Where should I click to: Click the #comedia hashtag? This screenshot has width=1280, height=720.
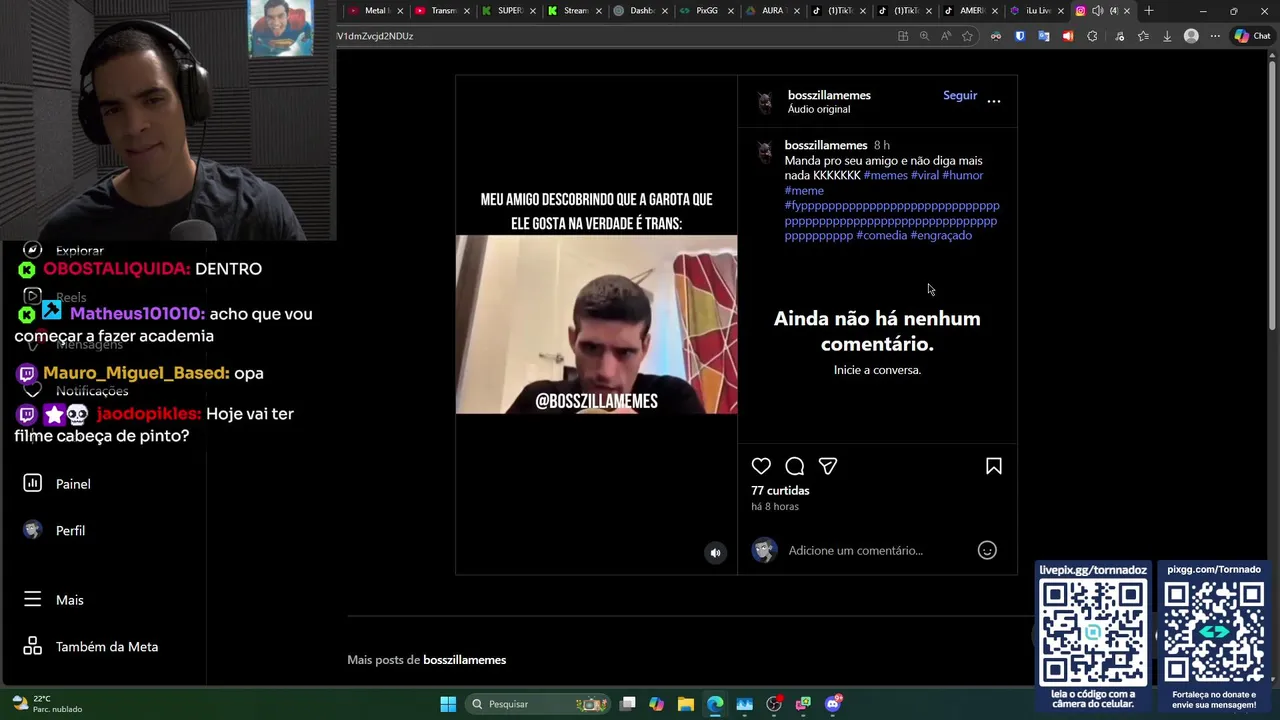coord(882,235)
